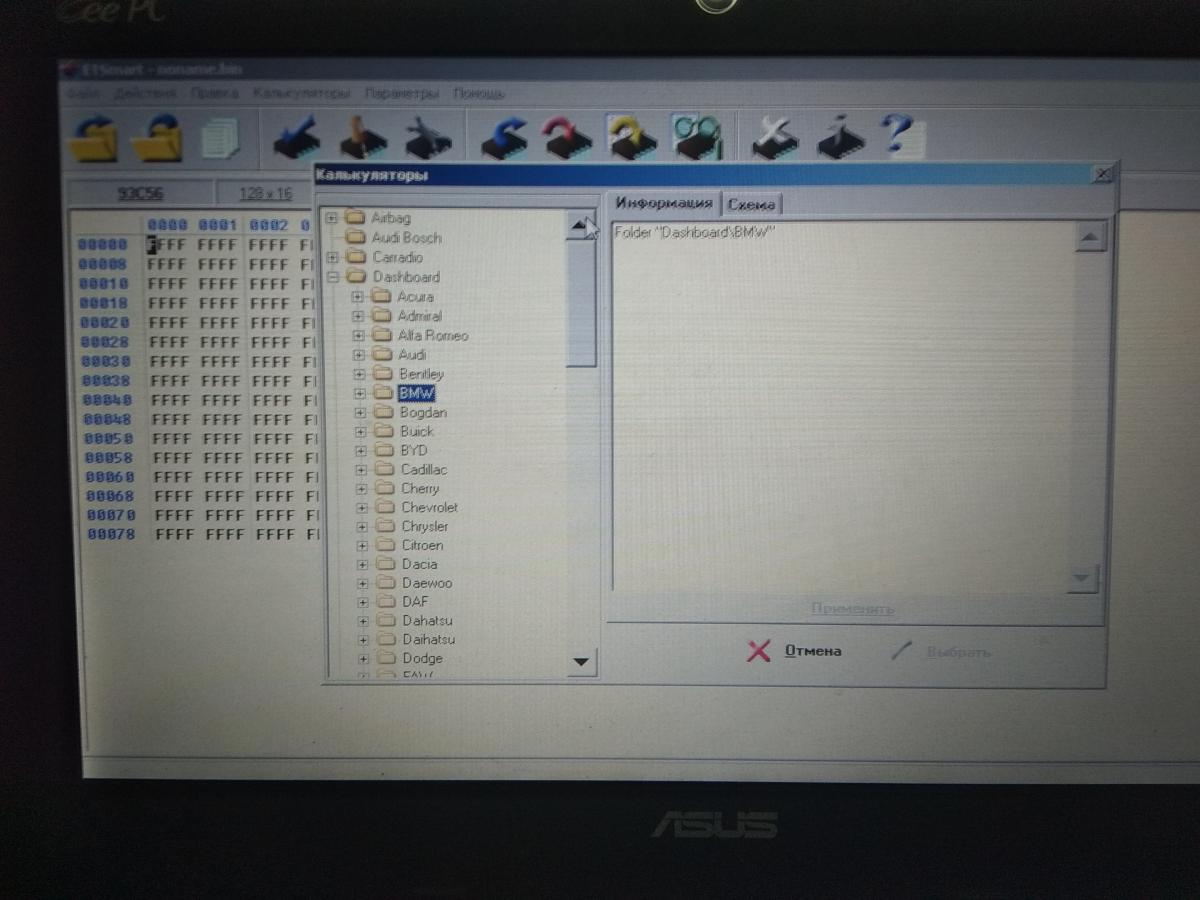The image size is (1200, 900).
Task: Click tree list scroll up arrow
Action: pos(580,226)
